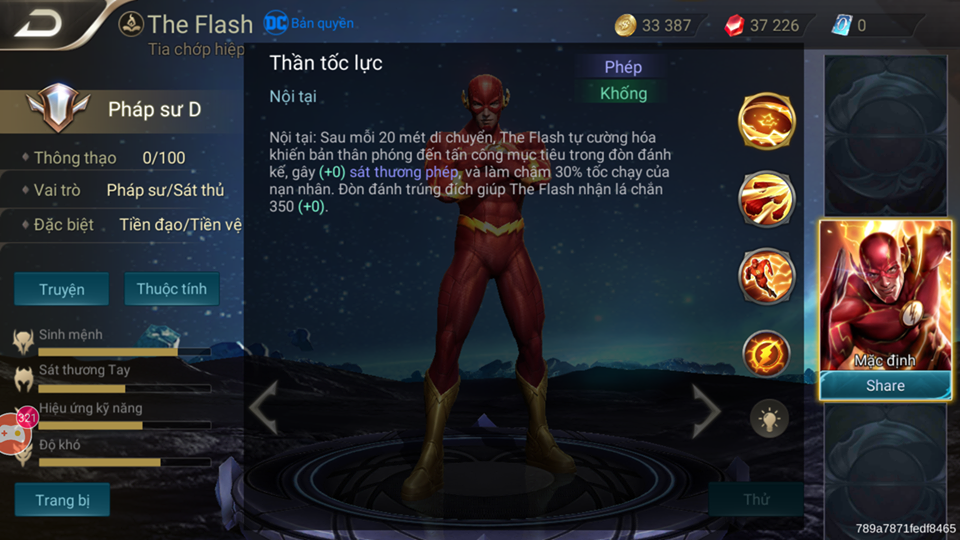Tap the blue voucher ticket icon
The height and width of the screenshot is (540, 960).
click(841, 25)
